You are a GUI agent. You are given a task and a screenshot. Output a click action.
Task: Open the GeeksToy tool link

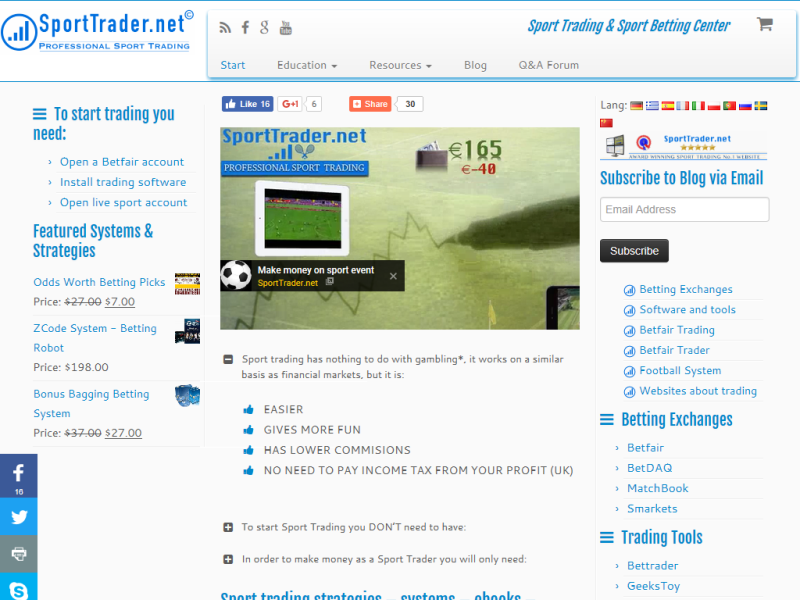(x=654, y=586)
